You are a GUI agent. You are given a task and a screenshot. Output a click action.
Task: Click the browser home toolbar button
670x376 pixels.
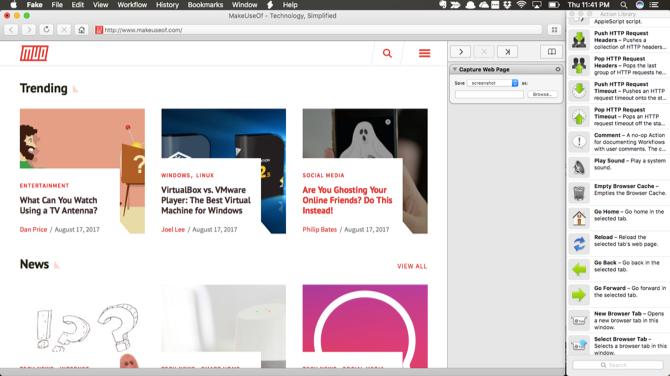[82, 29]
